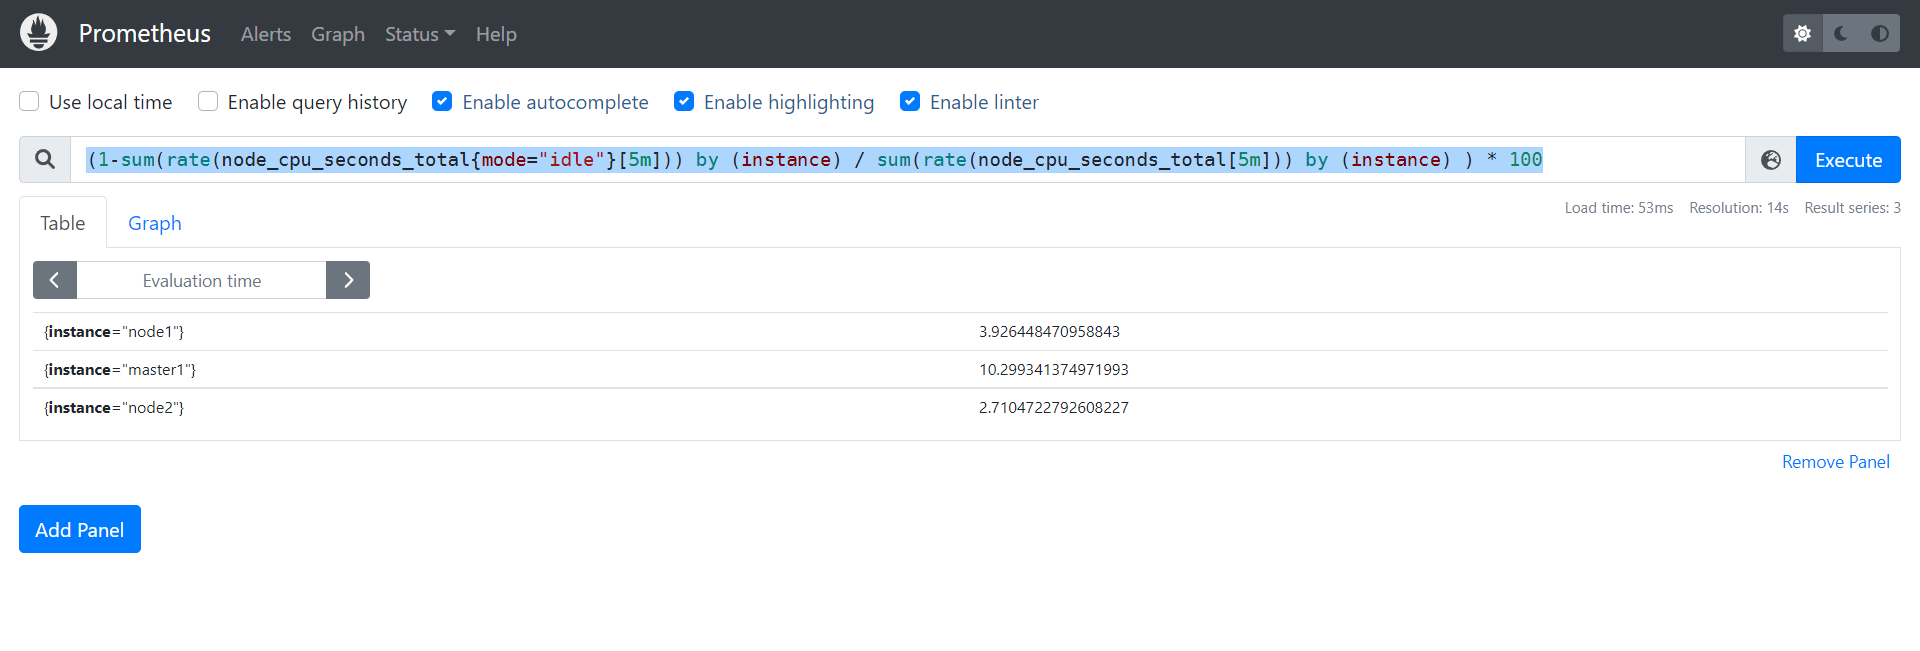Select value 3.926448470958843
The image size is (1920, 651).
coord(1049,332)
